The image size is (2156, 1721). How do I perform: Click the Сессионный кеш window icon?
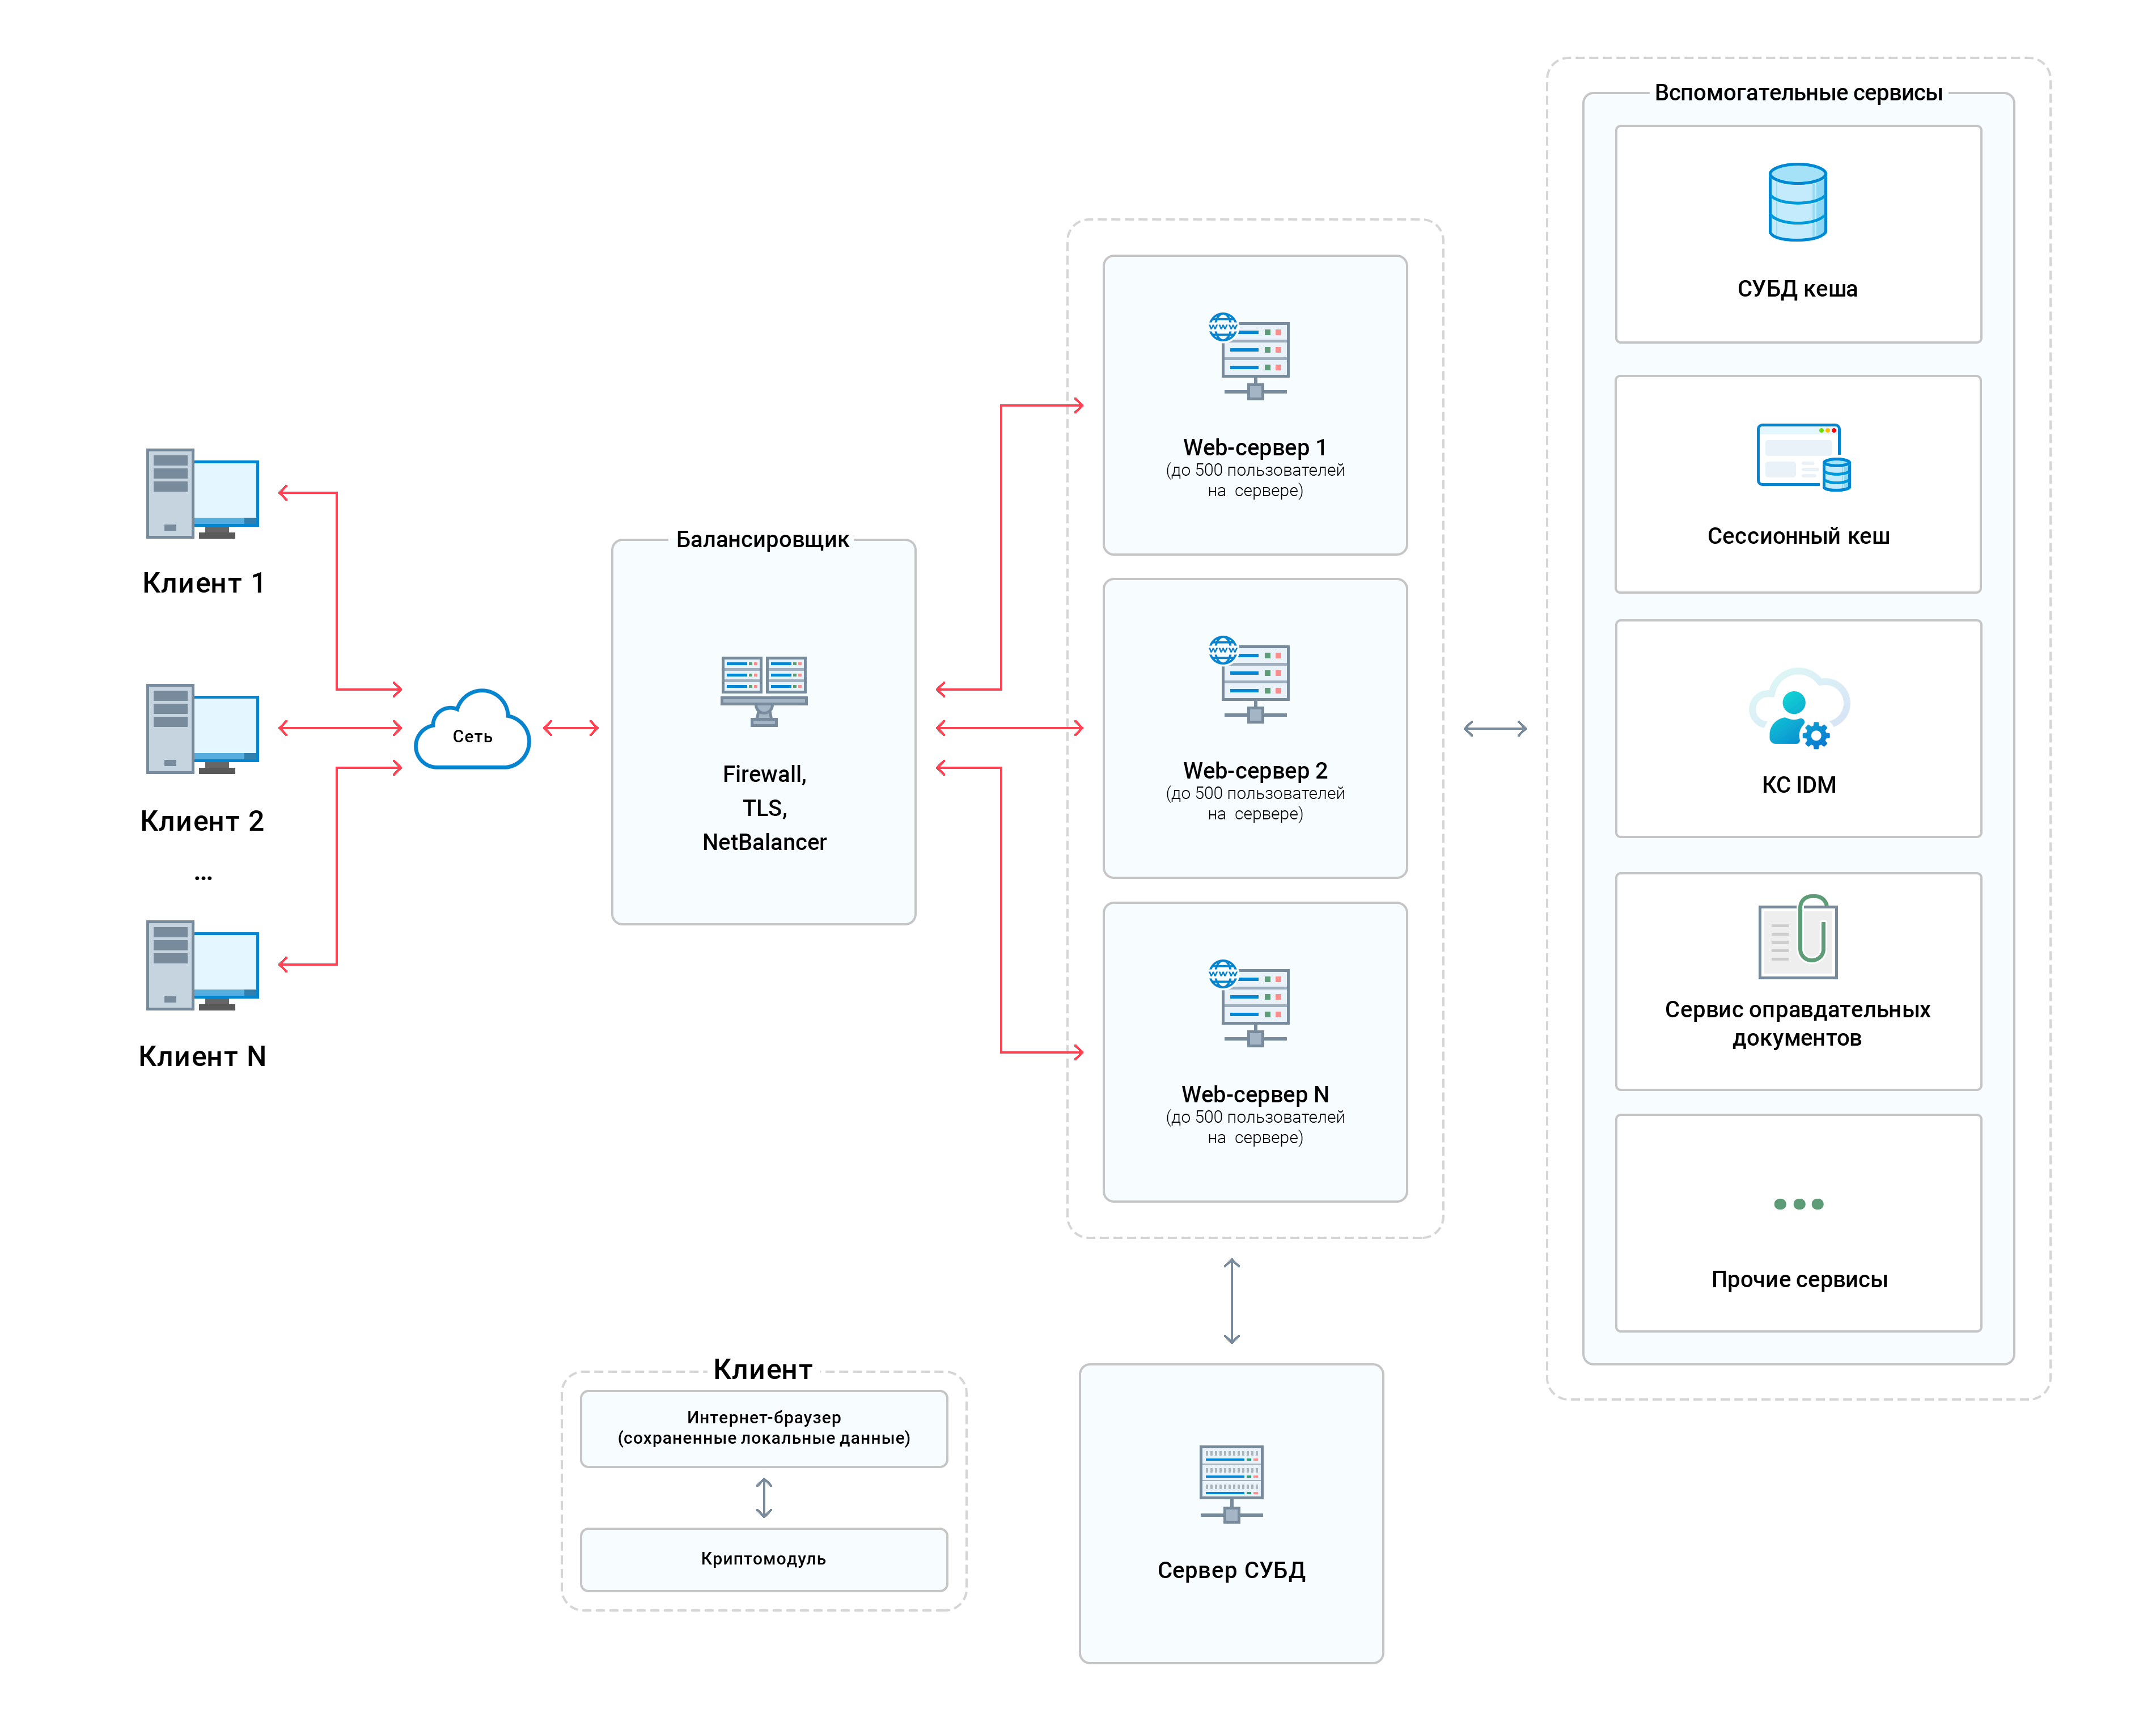1803,457
